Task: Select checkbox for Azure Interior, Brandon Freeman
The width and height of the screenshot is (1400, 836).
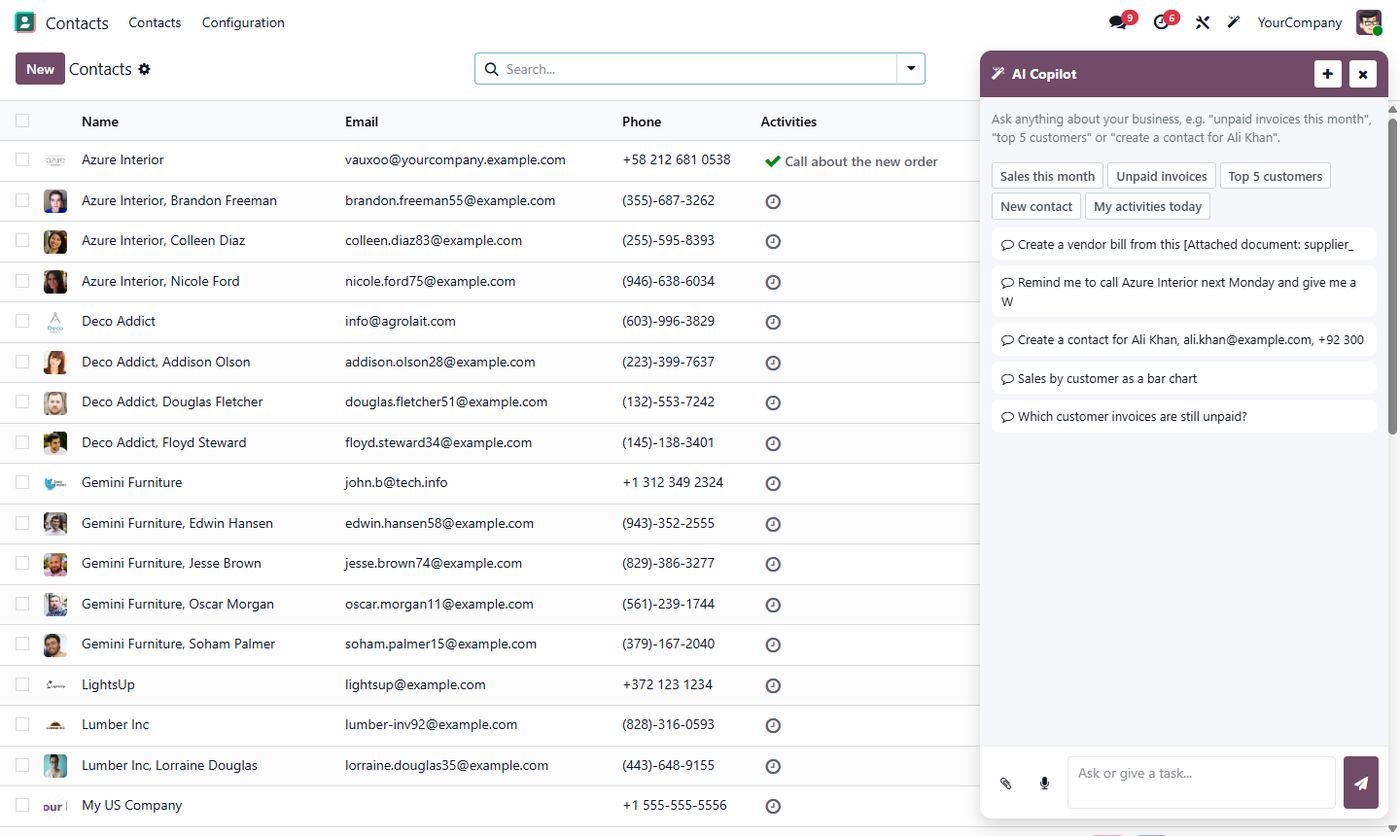Action: point(22,200)
